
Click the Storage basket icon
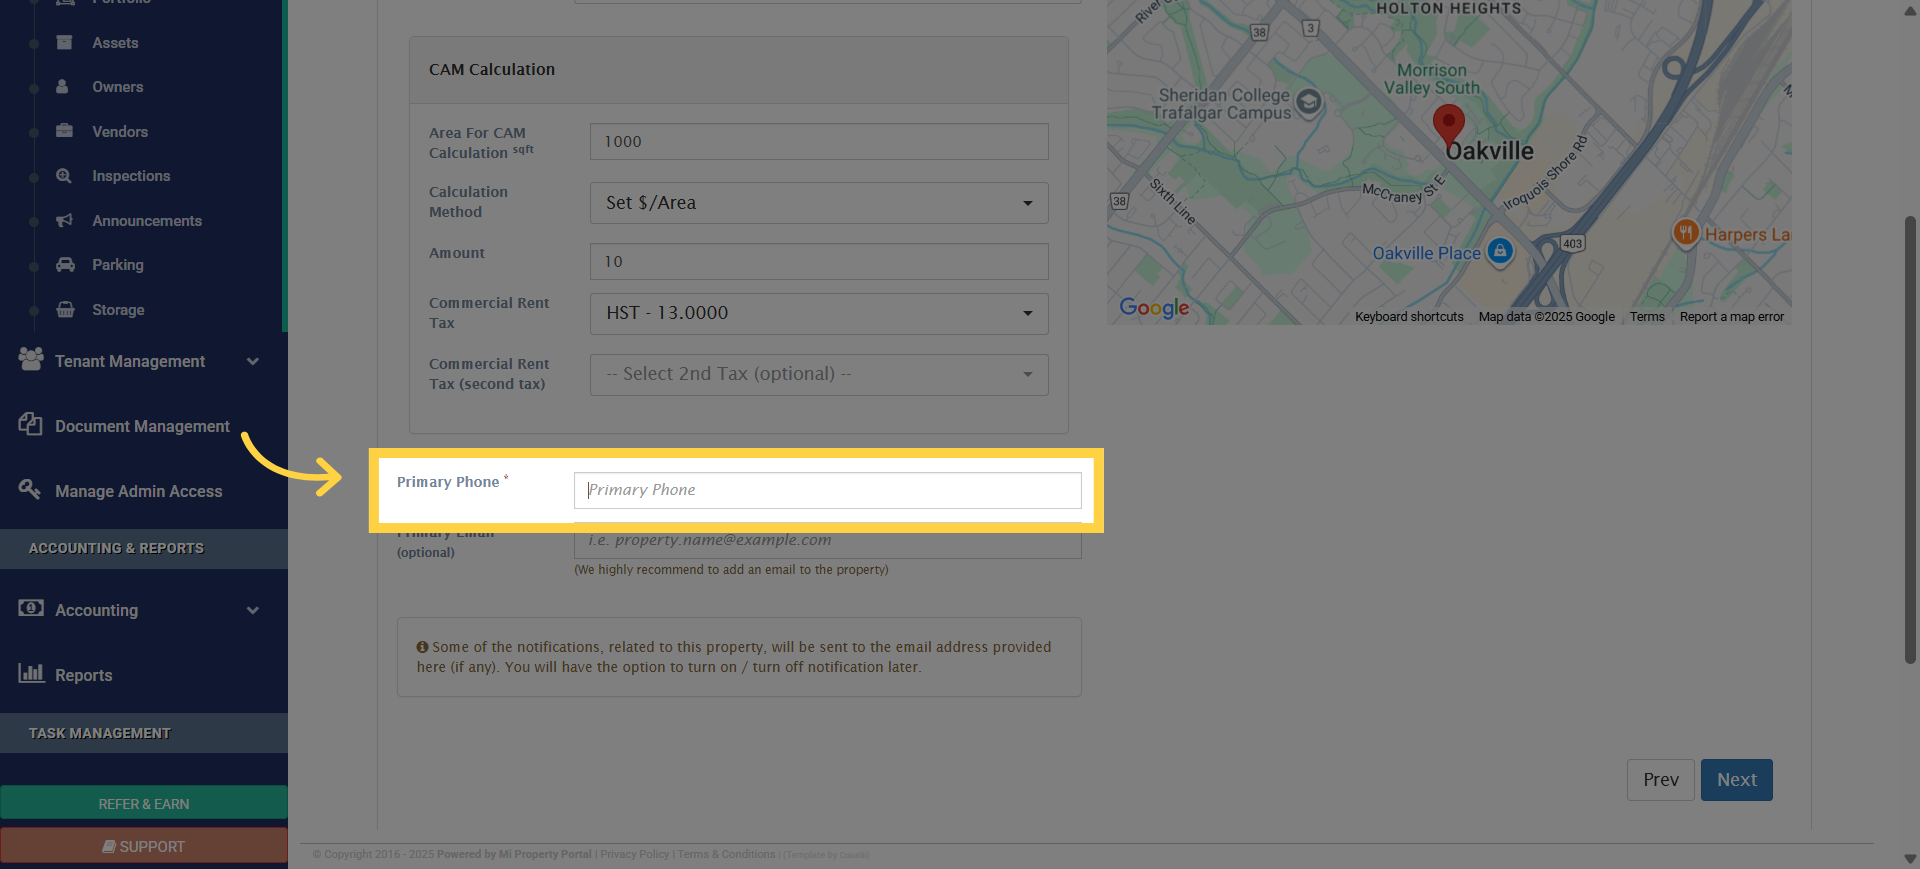65,309
